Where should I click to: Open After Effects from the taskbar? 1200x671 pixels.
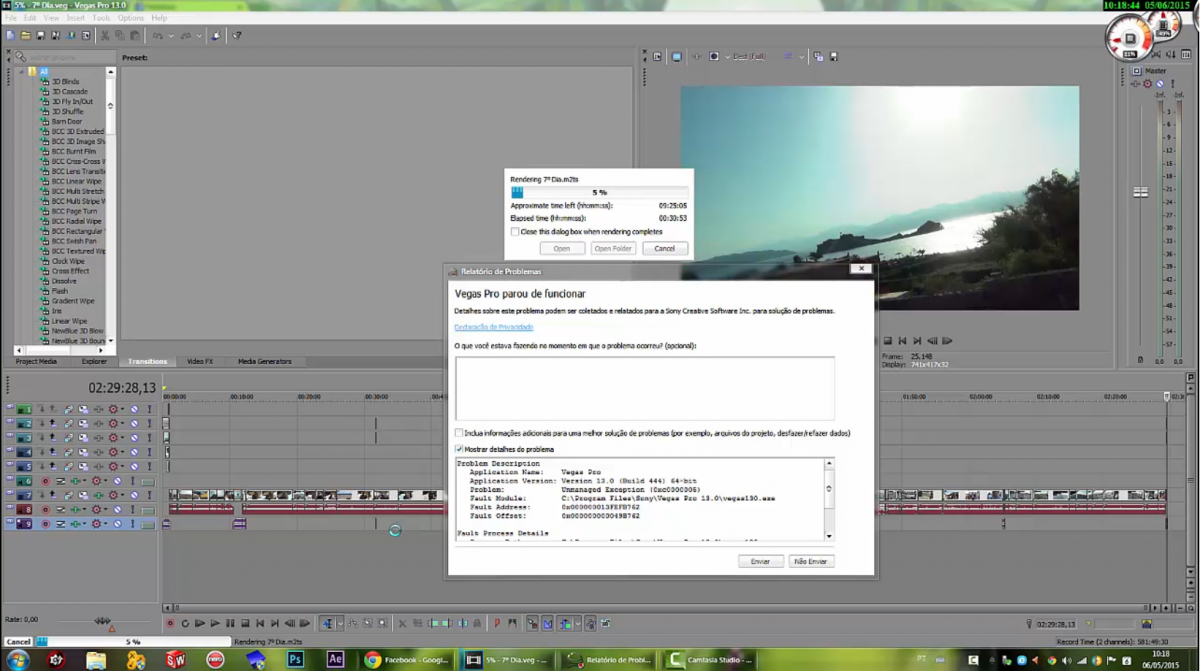click(x=336, y=660)
